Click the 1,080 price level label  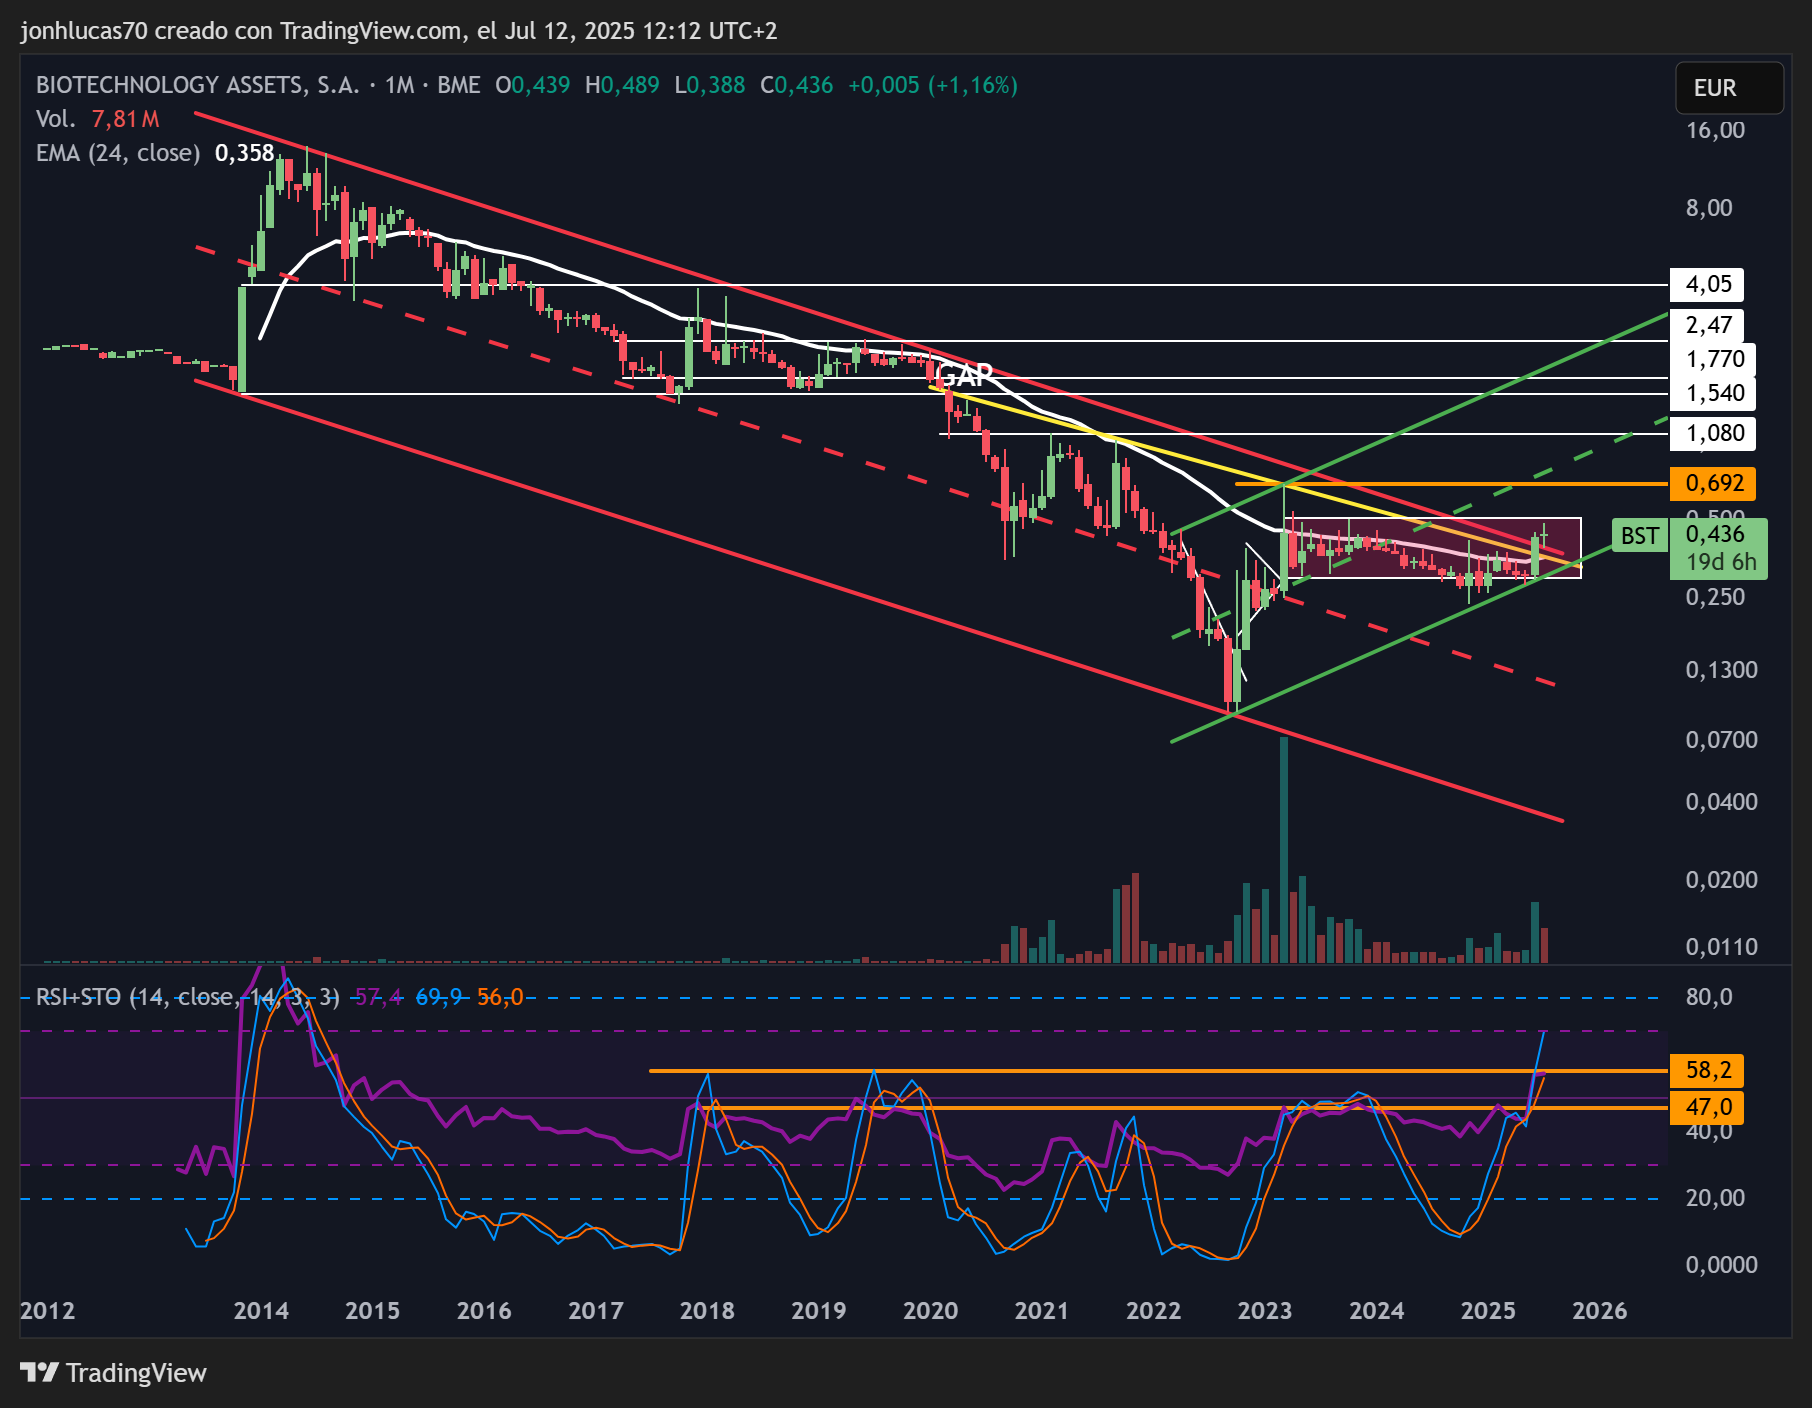pos(1714,433)
